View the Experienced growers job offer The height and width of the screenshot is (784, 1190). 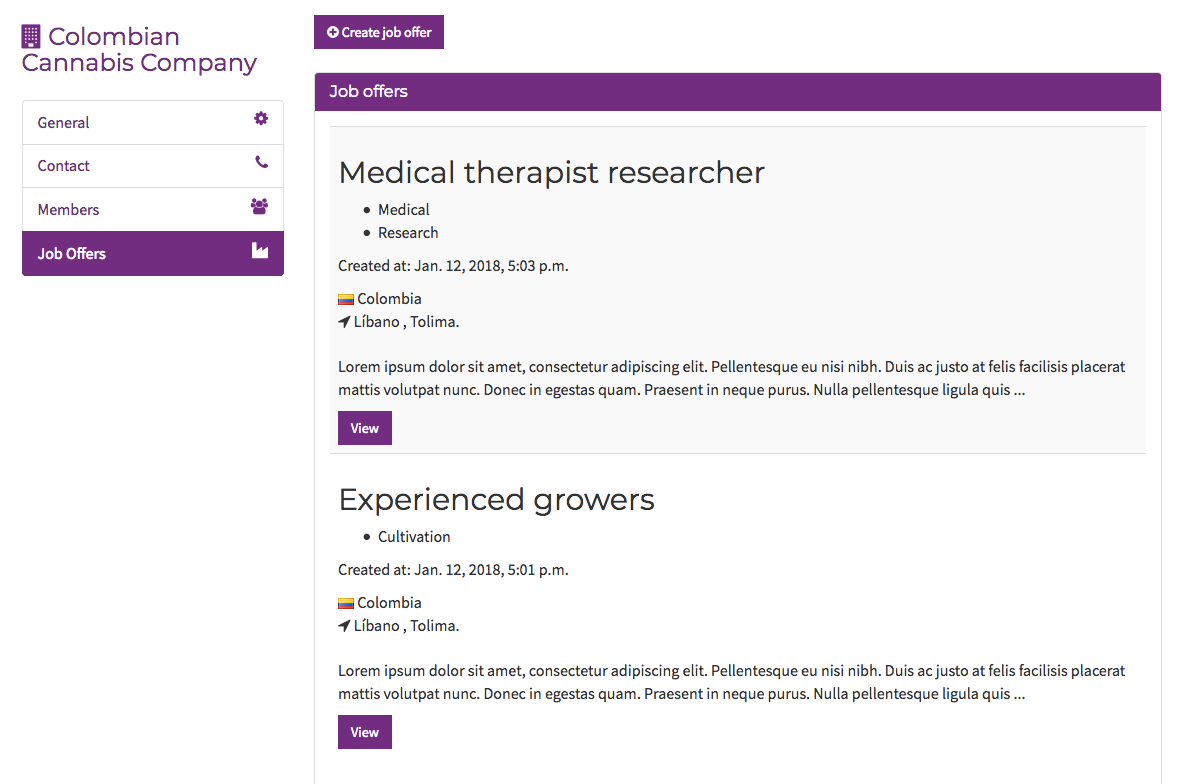365,732
